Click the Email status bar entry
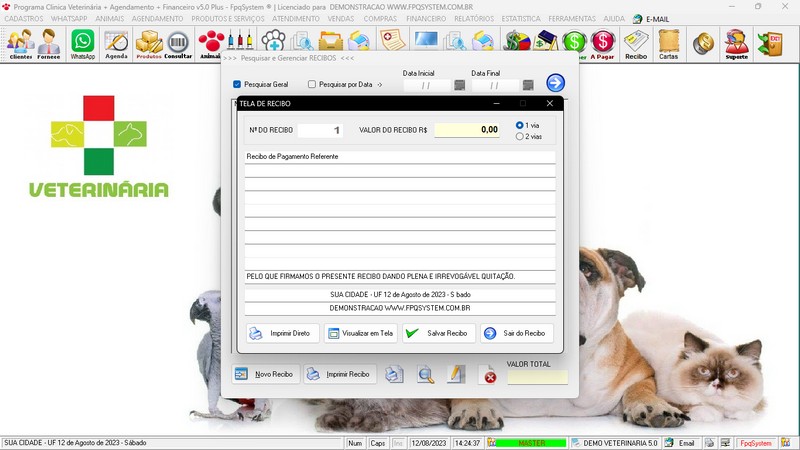The width and height of the screenshot is (800, 450). pyautogui.click(x=681, y=443)
